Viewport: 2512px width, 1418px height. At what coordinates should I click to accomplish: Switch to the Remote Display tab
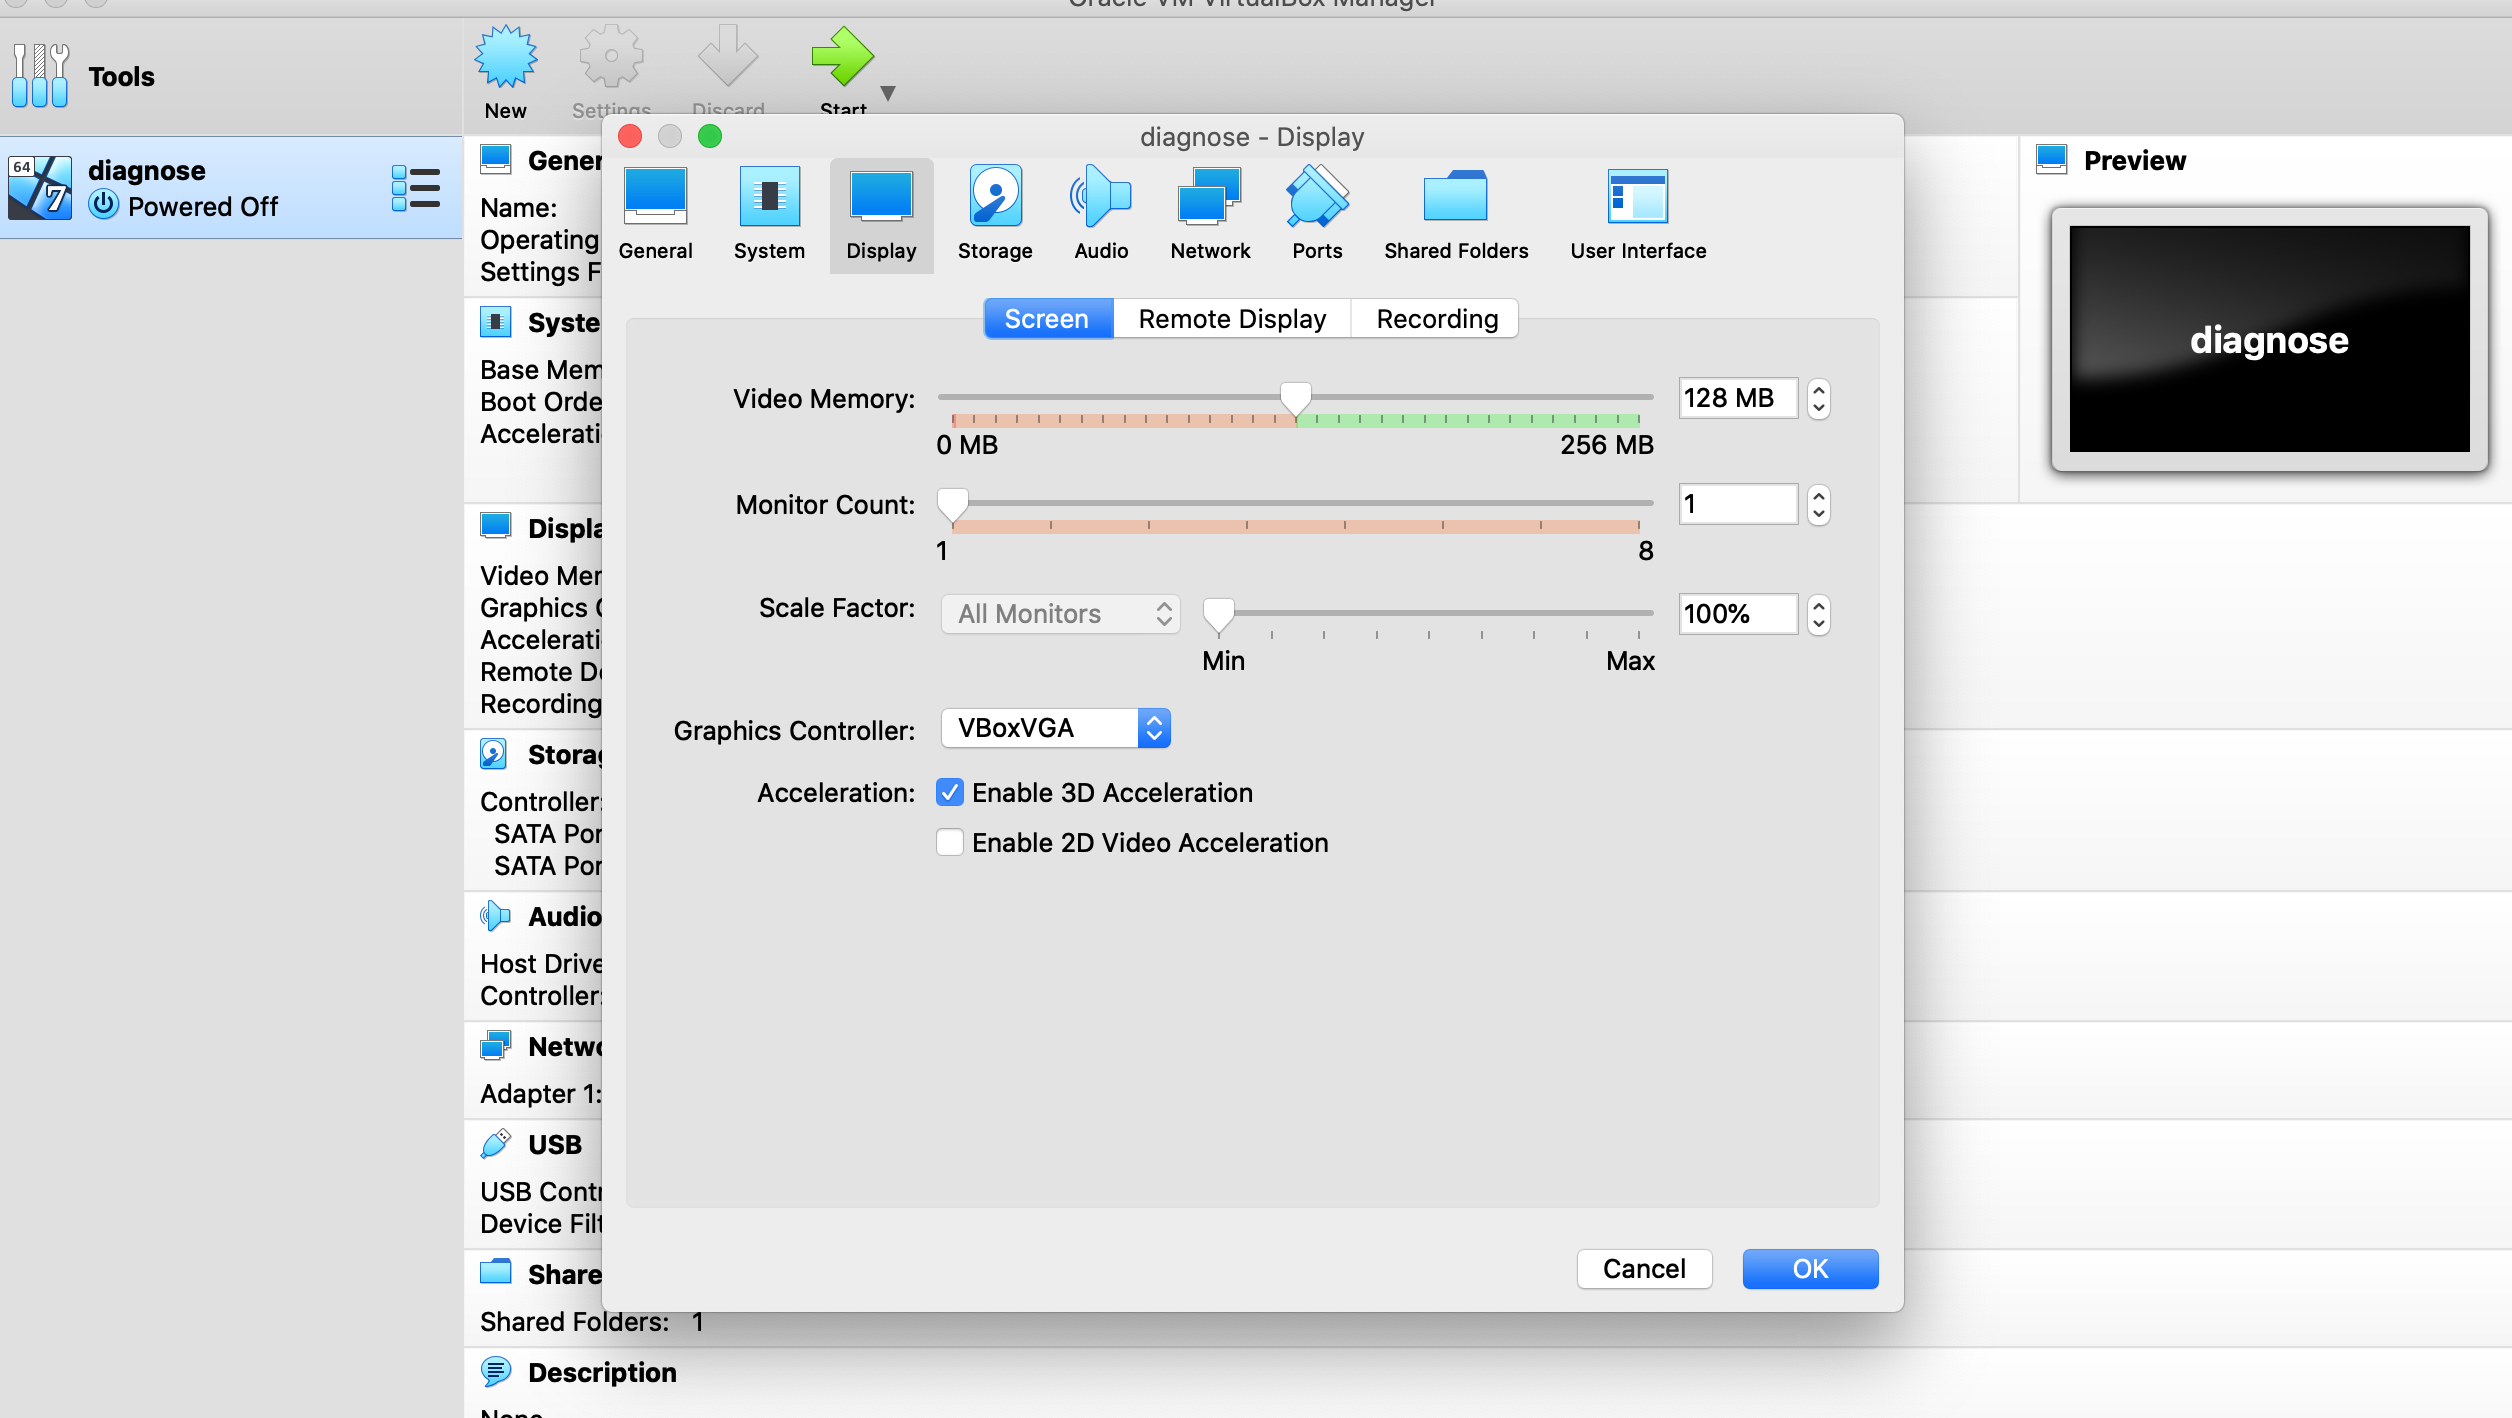pyautogui.click(x=1232, y=319)
